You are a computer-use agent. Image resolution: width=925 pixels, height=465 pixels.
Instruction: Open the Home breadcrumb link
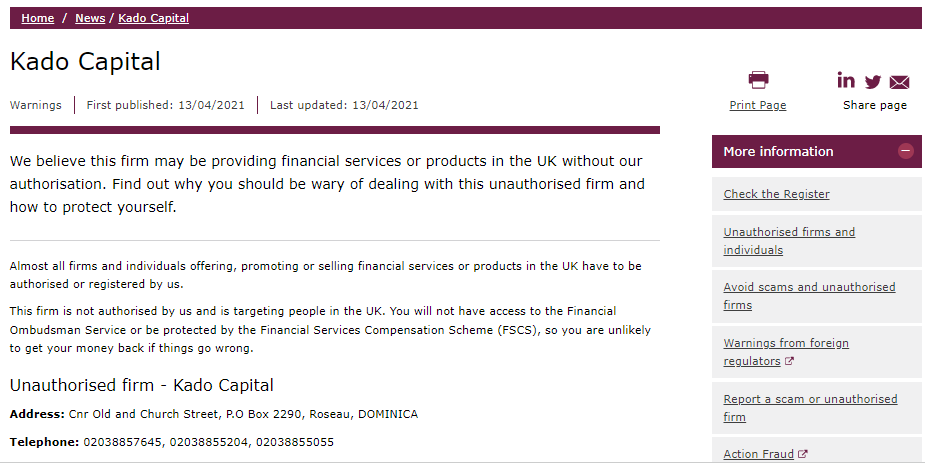point(38,18)
